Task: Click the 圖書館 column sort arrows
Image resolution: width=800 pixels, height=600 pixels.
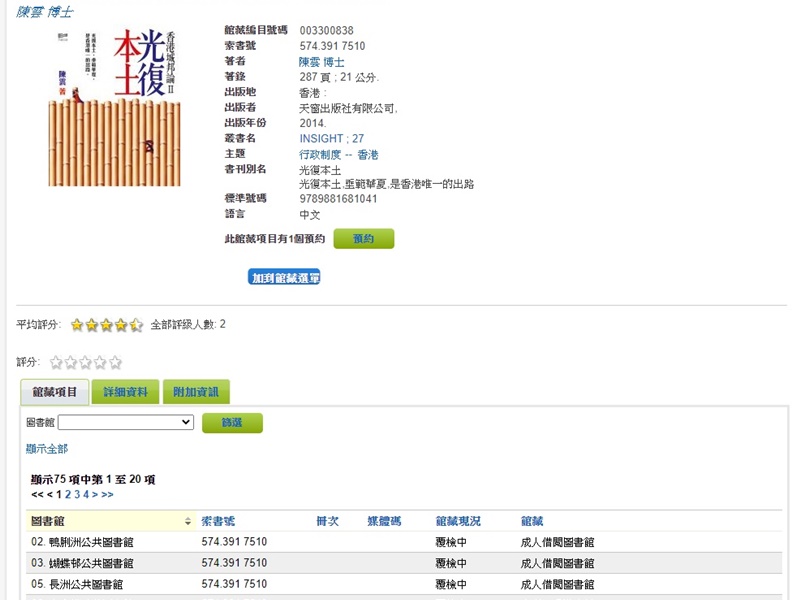Action: tap(188, 521)
